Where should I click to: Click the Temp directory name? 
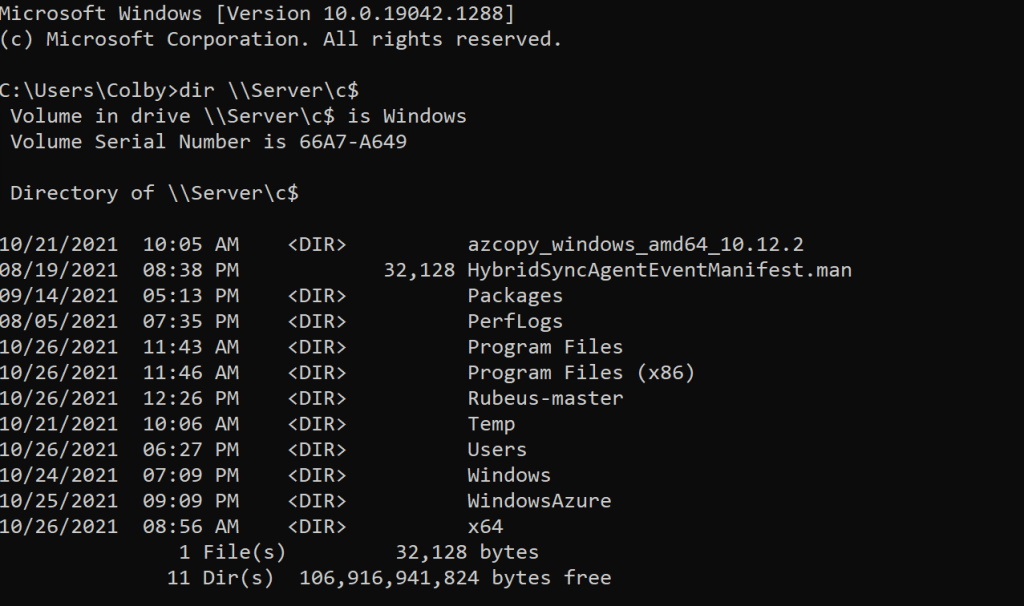click(491, 424)
